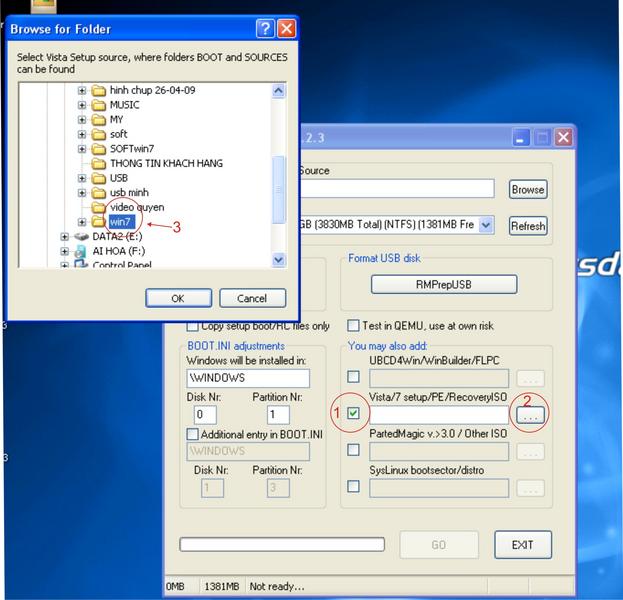
Task: Expand the USB folder tree node
Action: 82,178
